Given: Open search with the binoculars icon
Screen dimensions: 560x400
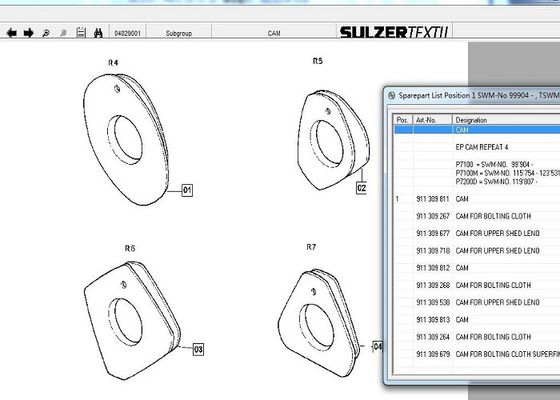Looking at the screenshot, I should [x=98, y=33].
